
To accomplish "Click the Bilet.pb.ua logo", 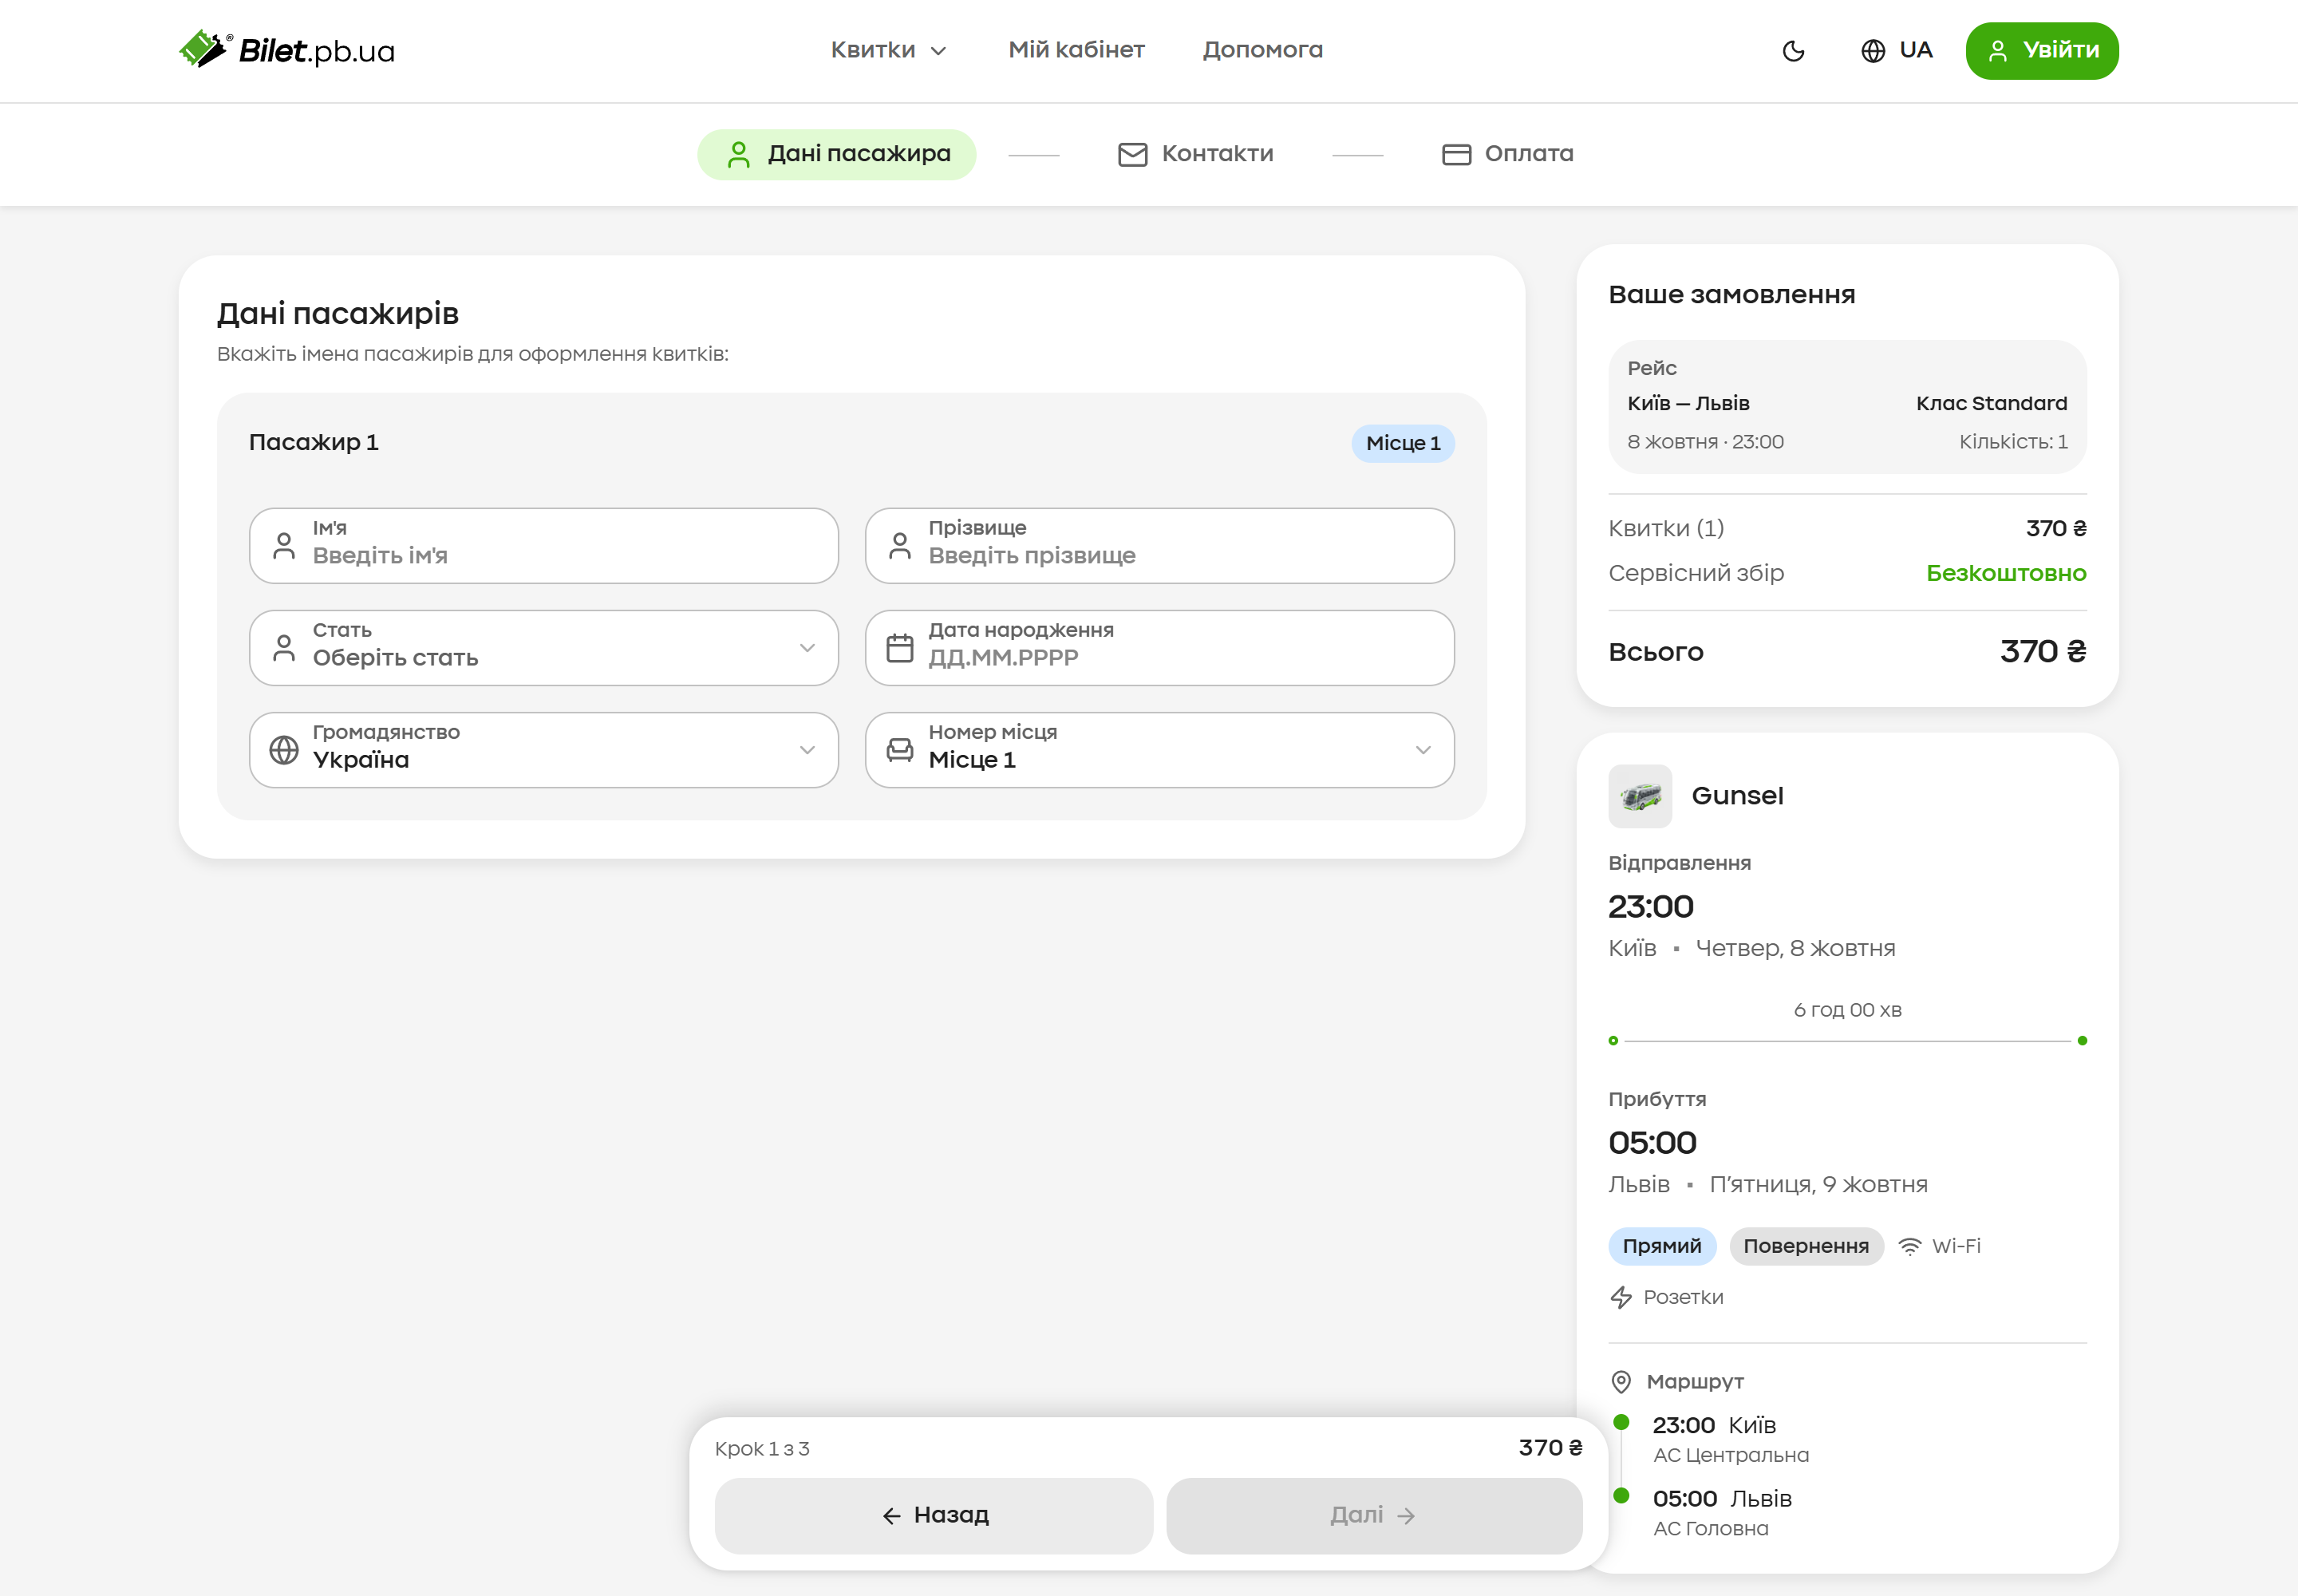I will coord(287,50).
